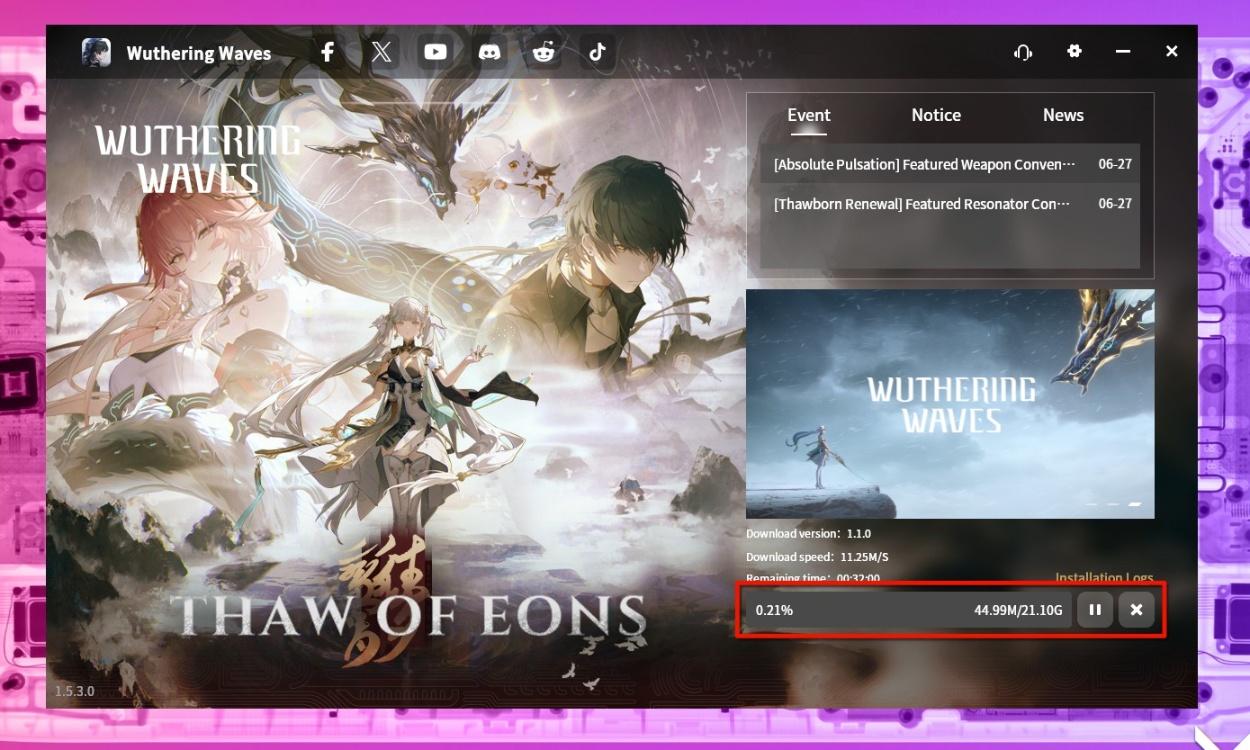Click the launcher version 1.5.3.0 label
Image resolution: width=1250 pixels, height=750 pixels.
(x=74, y=691)
